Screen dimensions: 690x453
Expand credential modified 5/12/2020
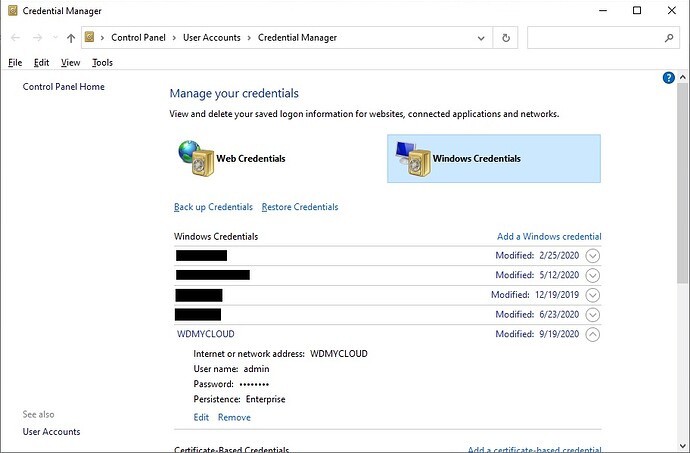point(593,275)
